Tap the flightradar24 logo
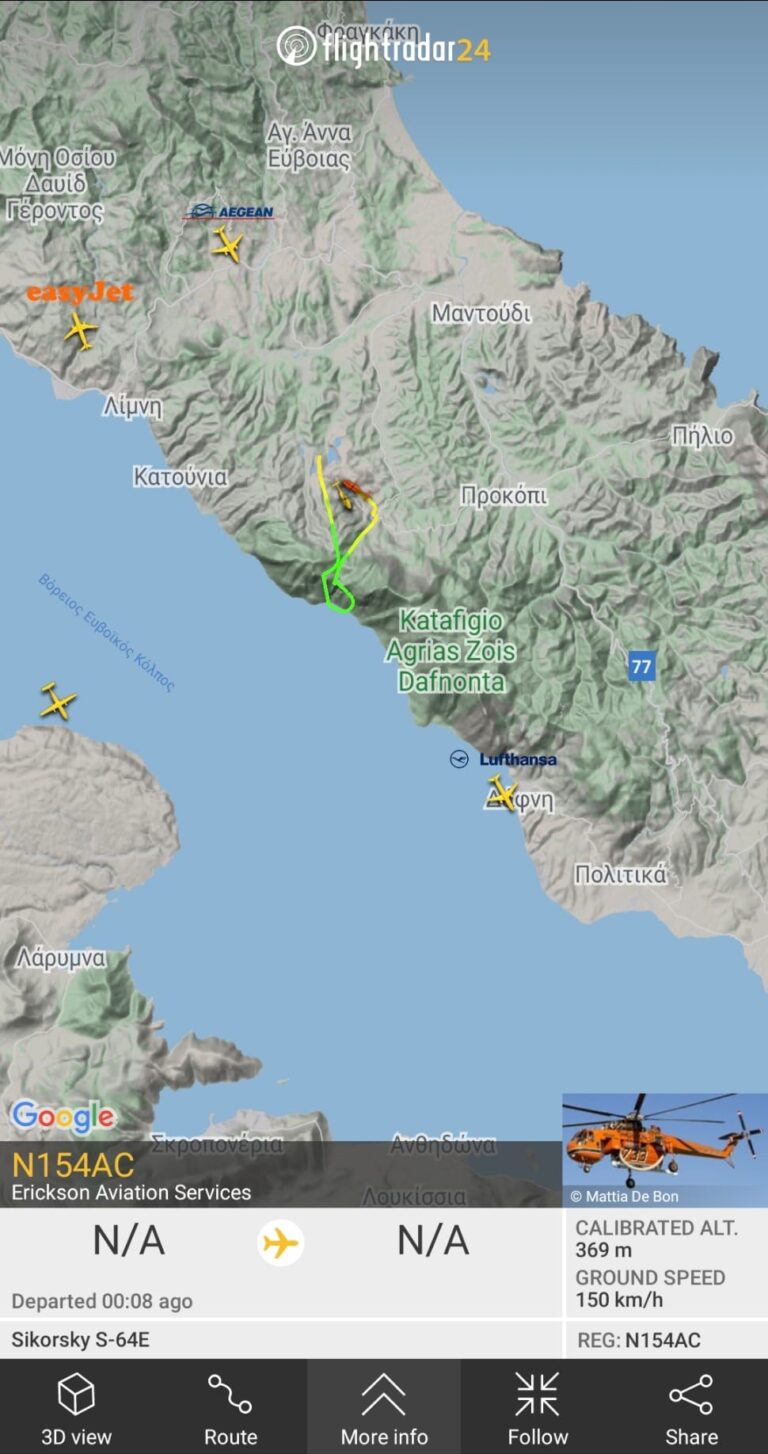 [x=384, y=47]
